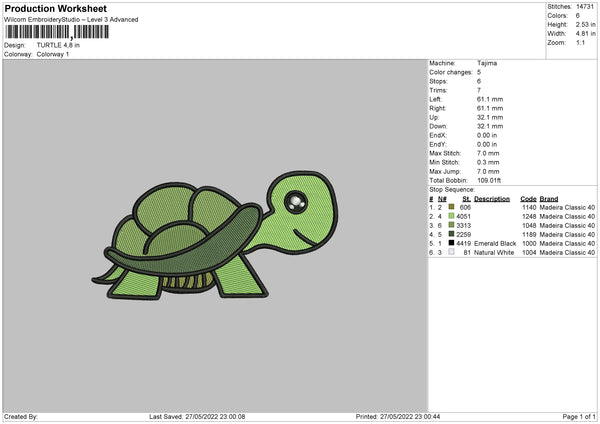Click the Last Saved timestamp
The height and width of the screenshot is (424, 600).
(x=197, y=416)
